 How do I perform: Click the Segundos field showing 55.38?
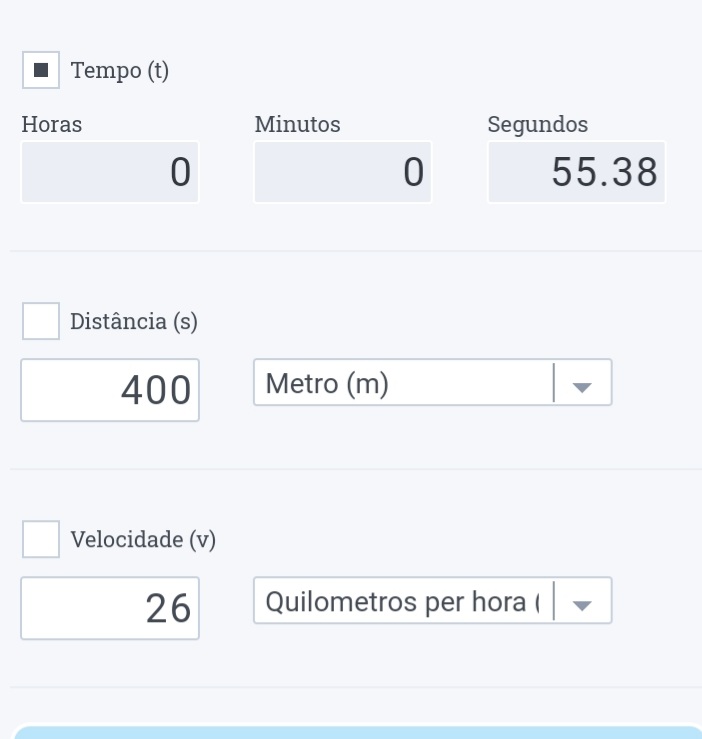tap(576, 172)
